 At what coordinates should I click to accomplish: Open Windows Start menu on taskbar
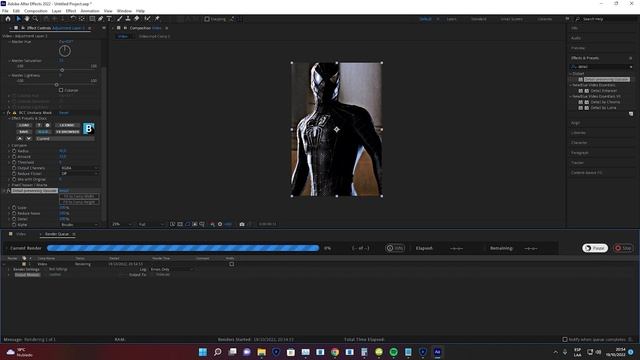[203, 352]
